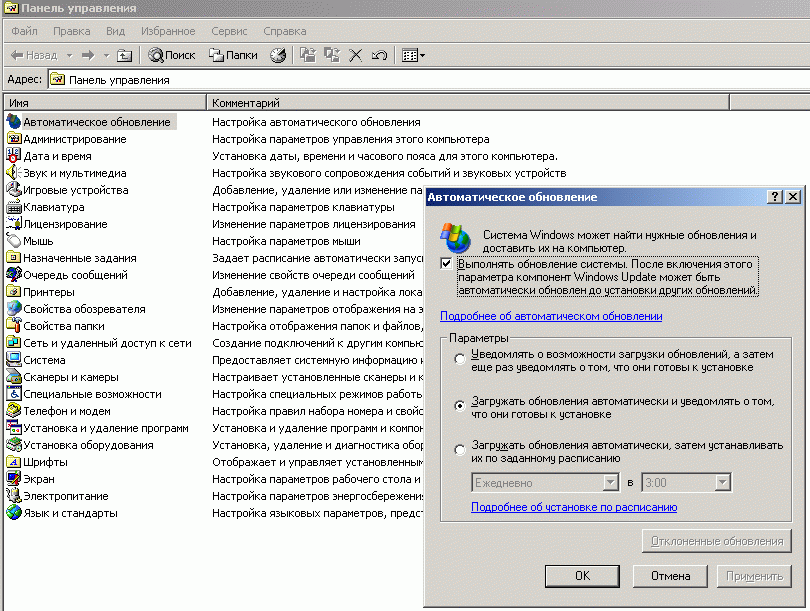Viewport: 810px width, 611px height.
Task: Open link Подробнее об установке по расписанию
Action: [574, 507]
